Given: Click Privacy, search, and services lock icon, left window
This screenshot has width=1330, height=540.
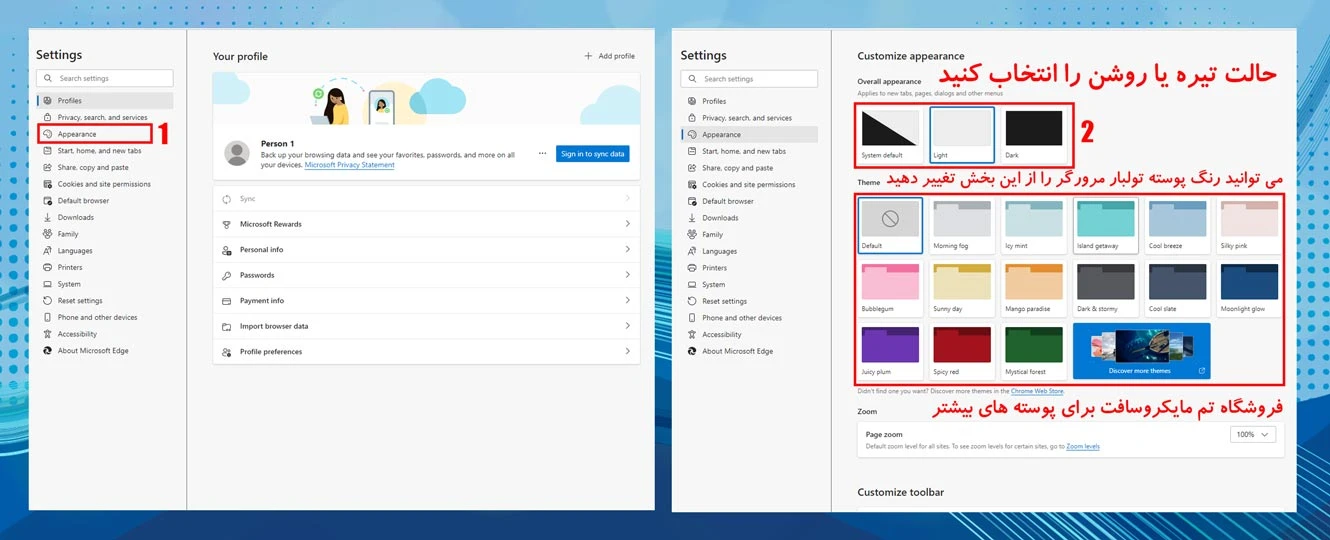Looking at the screenshot, I should coord(47,118).
